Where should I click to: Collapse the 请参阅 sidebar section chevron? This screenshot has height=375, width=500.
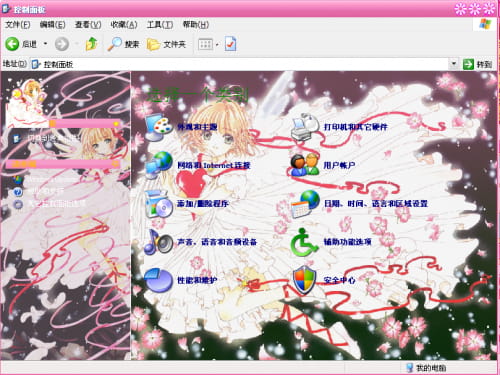pos(115,164)
